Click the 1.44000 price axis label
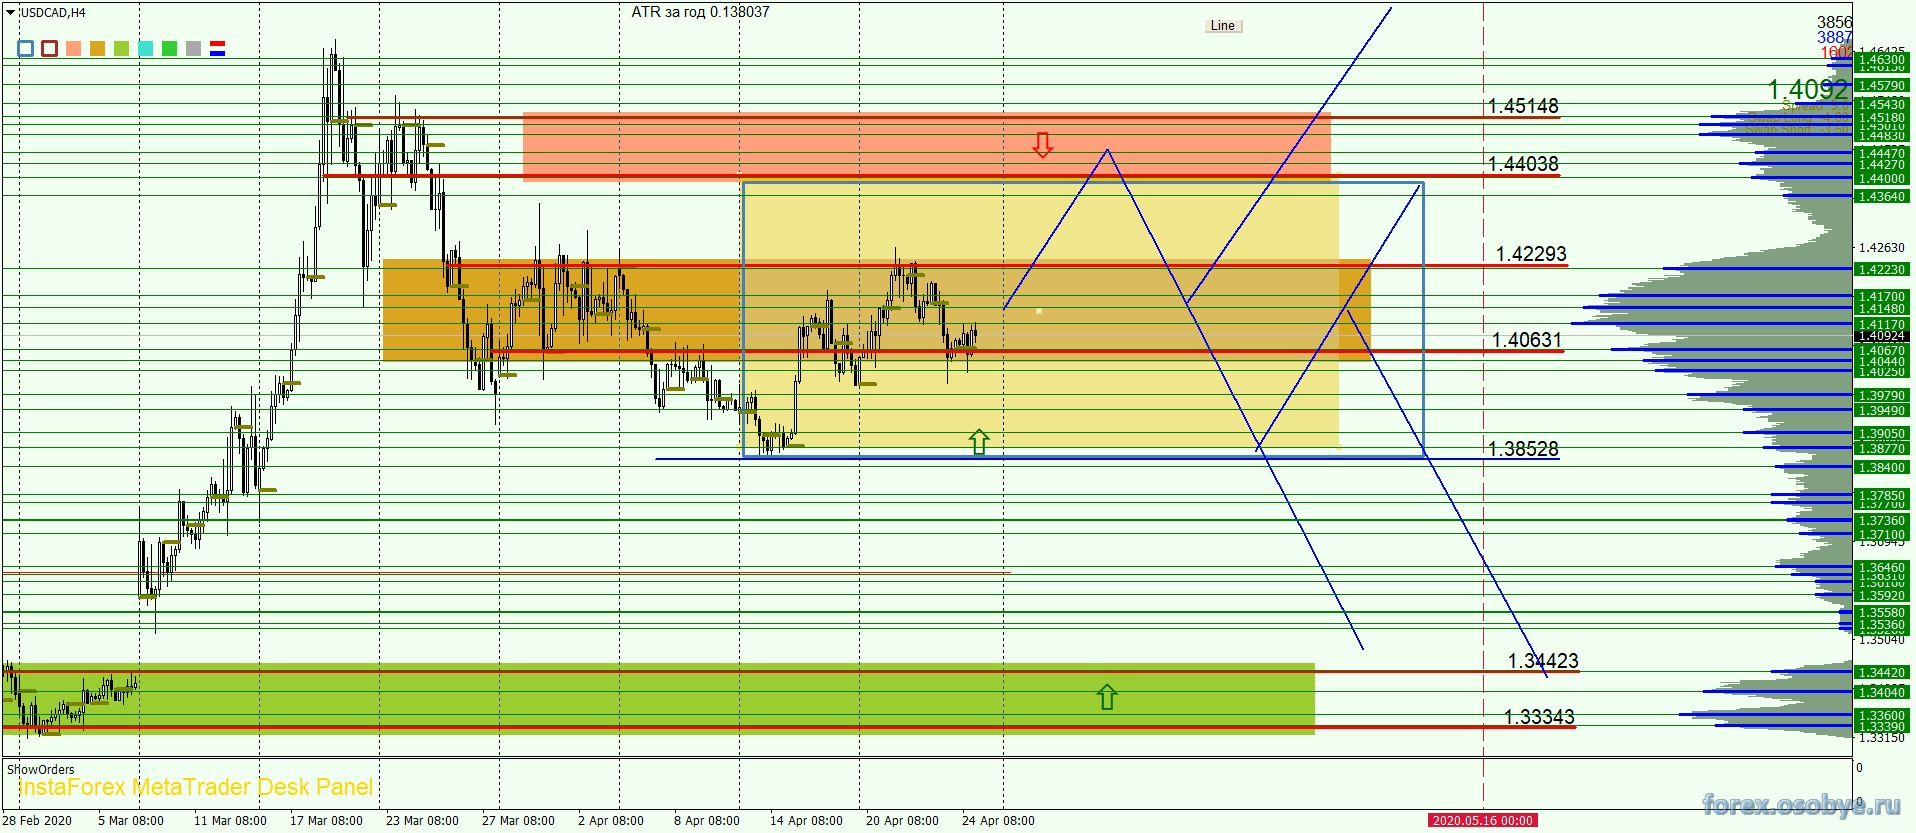This screenshot has width=1916, height=833. point(1881,178)
